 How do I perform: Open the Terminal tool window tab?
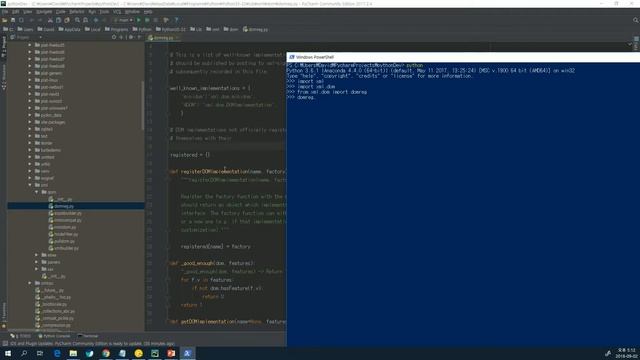click(88, 336)
